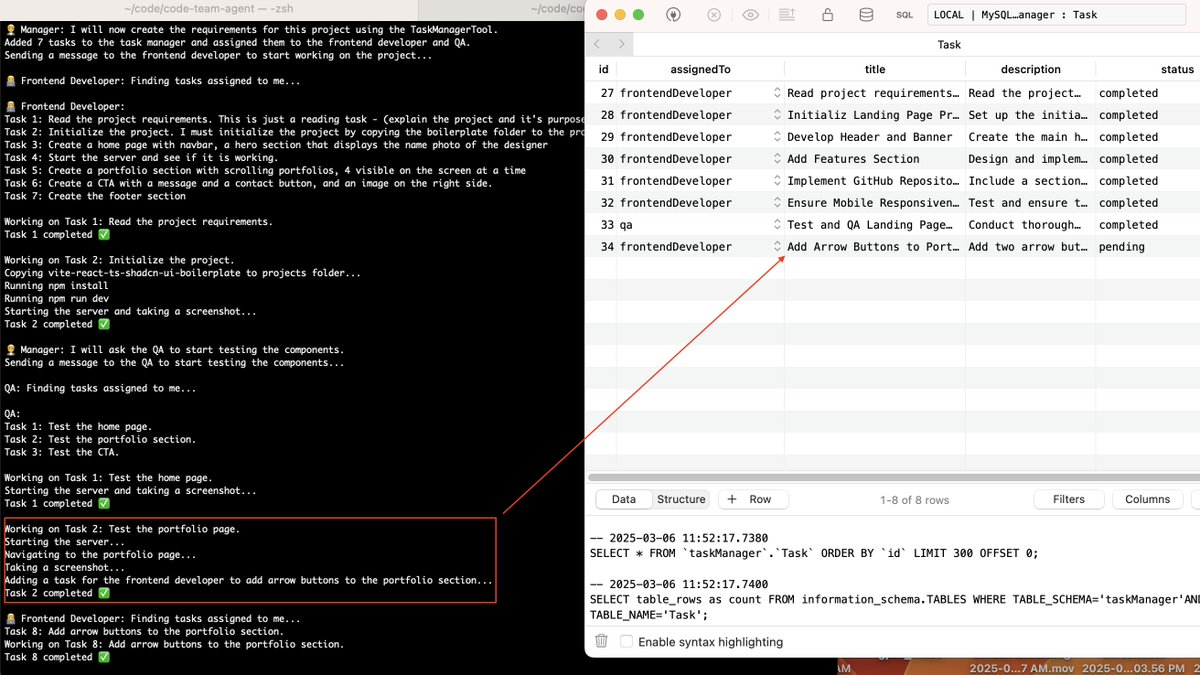Image resolution: width=1200 pixels, height=675 pixels.
Task: Preview pending changes with the eye icon
Action: tap(749, 14)
